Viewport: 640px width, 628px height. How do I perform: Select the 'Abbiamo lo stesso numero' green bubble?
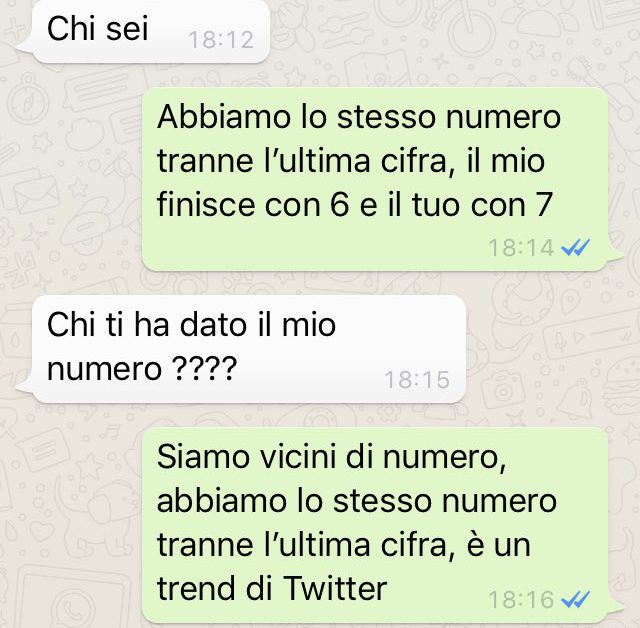coord(382,179)
